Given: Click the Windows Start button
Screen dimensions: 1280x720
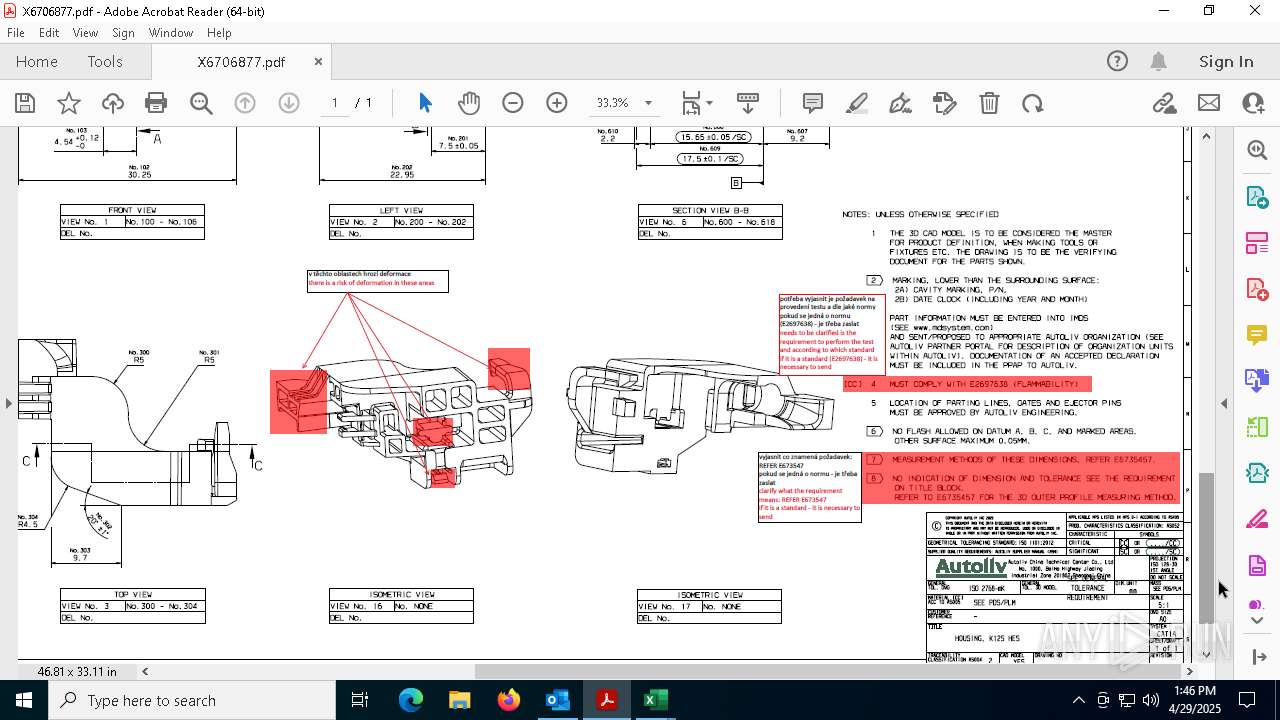Looking at the screenshot, I should 24,700.
